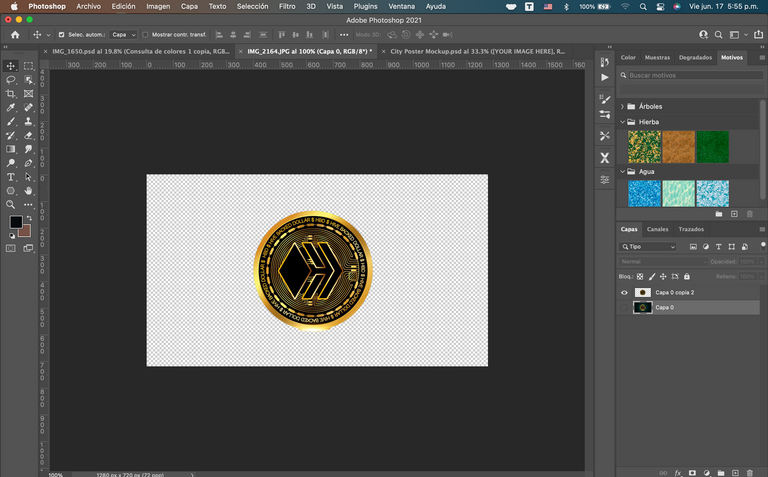The height and width of the screenshot is (477, 768).
Task: Select the Zoom tool
Action: pos(11,205)
